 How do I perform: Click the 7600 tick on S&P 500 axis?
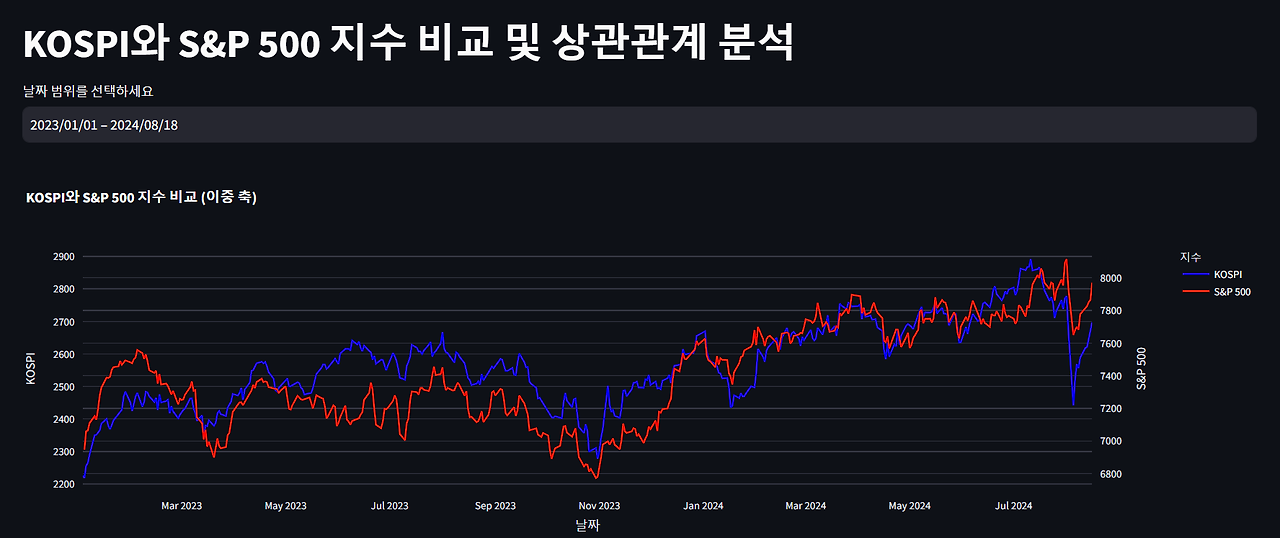pos(1110,343)
